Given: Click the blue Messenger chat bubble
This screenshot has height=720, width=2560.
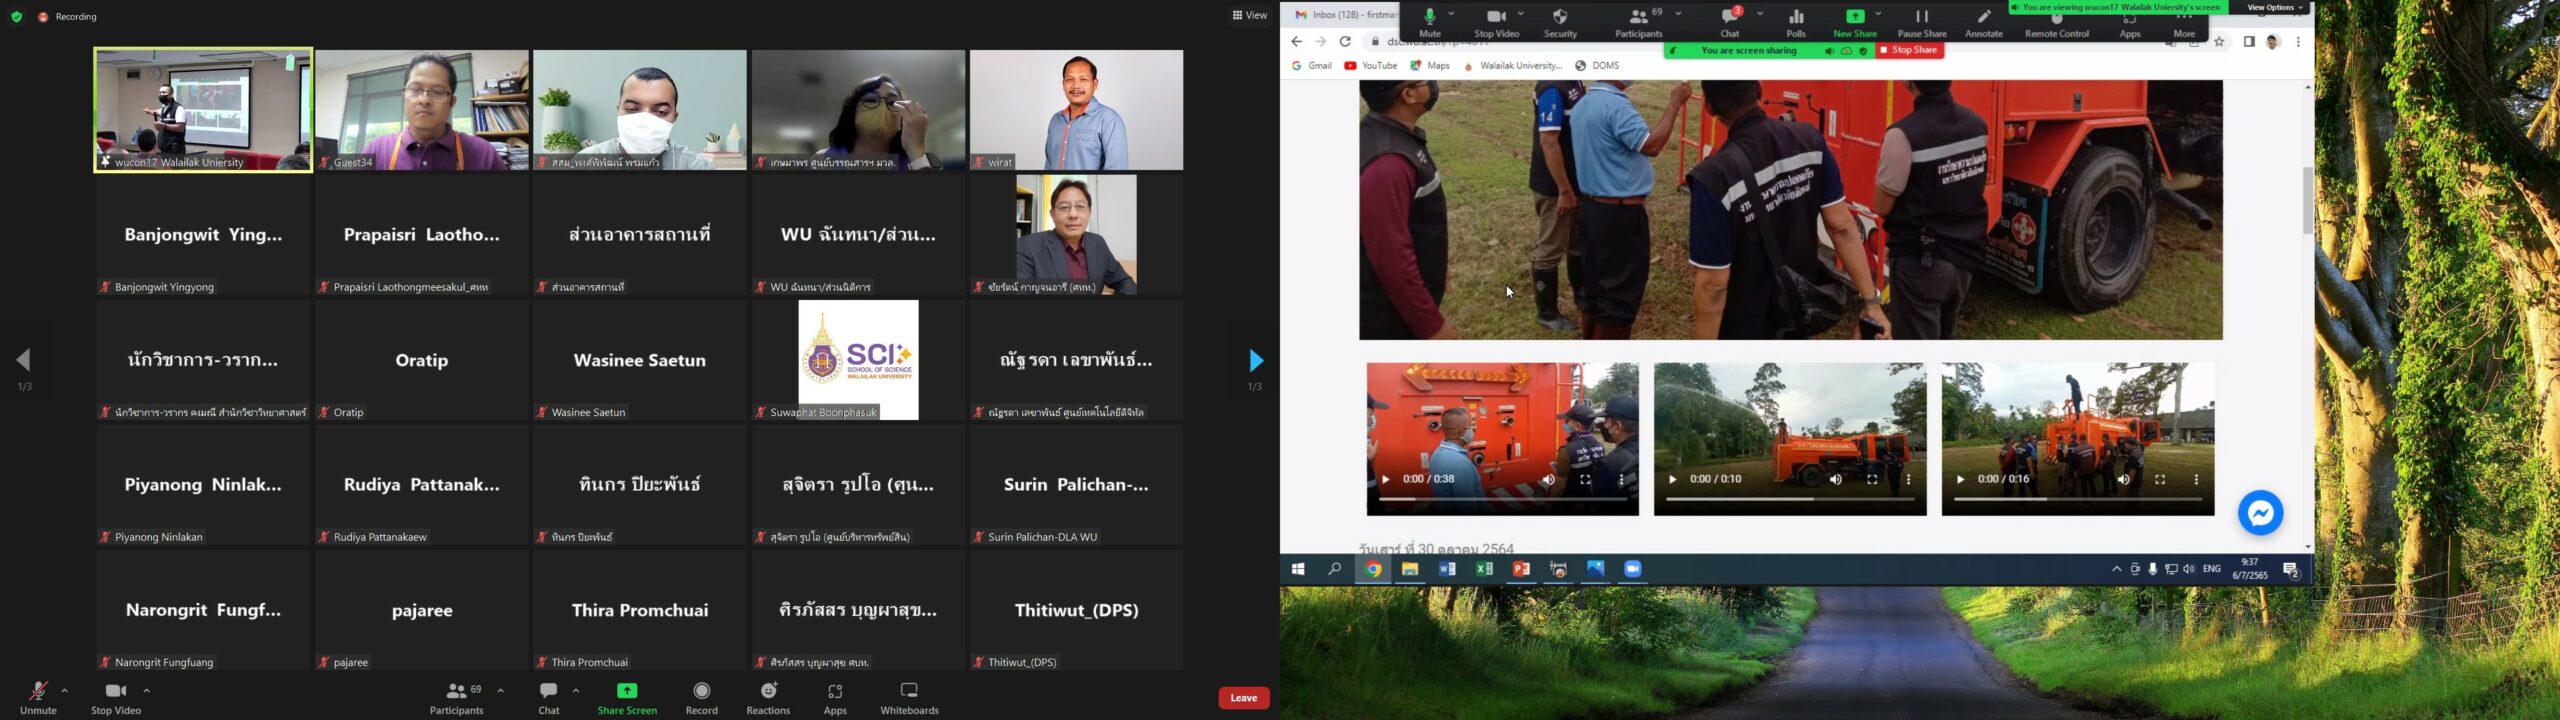Looking at the screenshot, I should 2259,513.
